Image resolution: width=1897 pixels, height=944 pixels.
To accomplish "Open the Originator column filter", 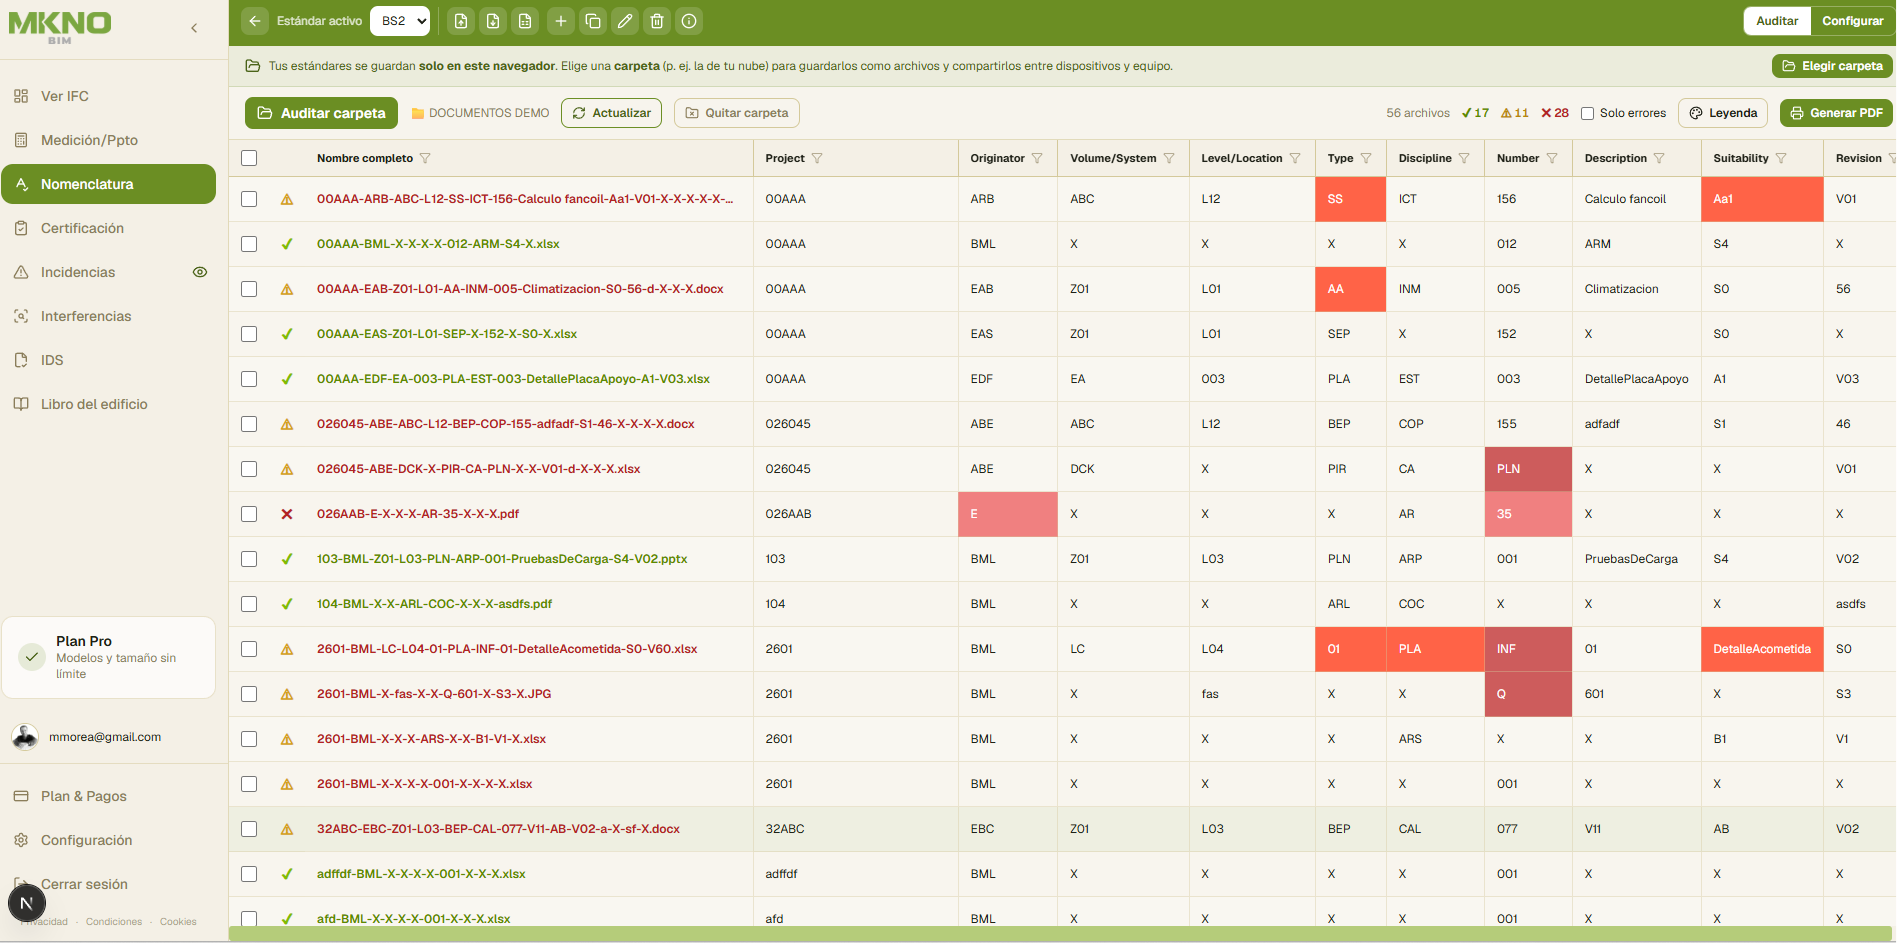I will tap(1037, 158).
